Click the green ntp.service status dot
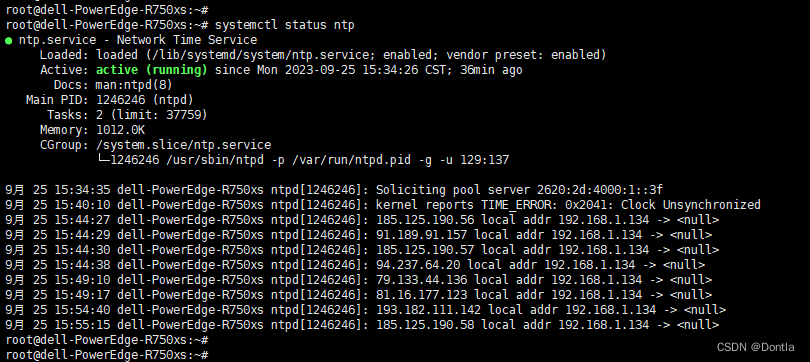810x362 pixels. [x=9, y=41]
